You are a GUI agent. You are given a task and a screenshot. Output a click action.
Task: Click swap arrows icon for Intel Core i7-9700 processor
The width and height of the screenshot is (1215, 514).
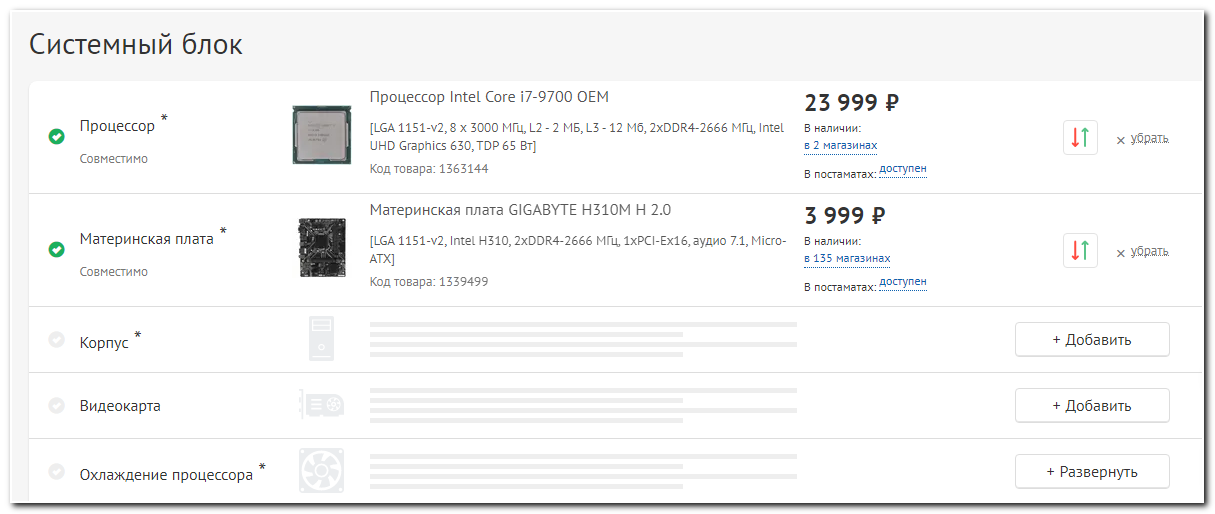pos(1080,138)
